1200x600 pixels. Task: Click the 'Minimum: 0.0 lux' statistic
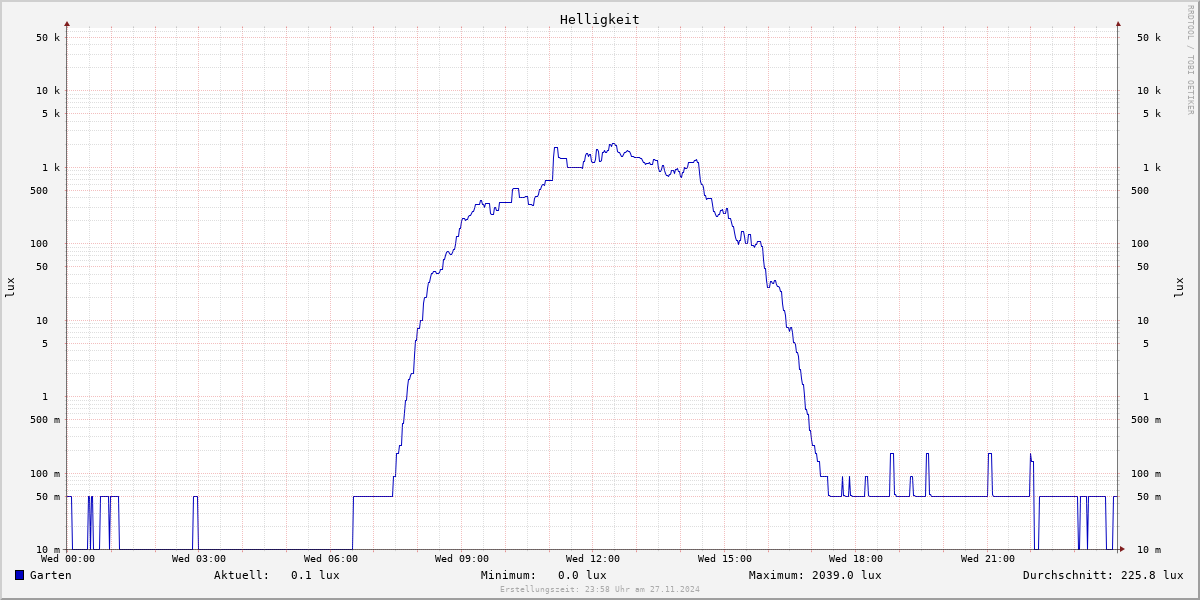[544, 575]
